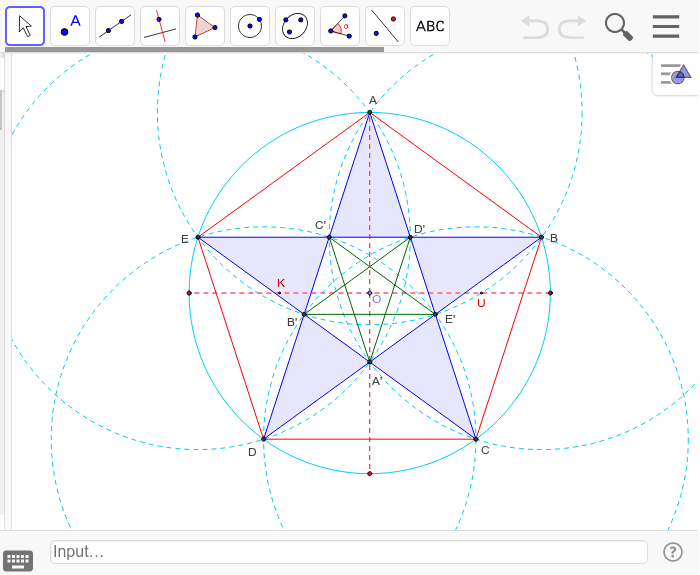Select the Move arrow tool

pos(25,26)
